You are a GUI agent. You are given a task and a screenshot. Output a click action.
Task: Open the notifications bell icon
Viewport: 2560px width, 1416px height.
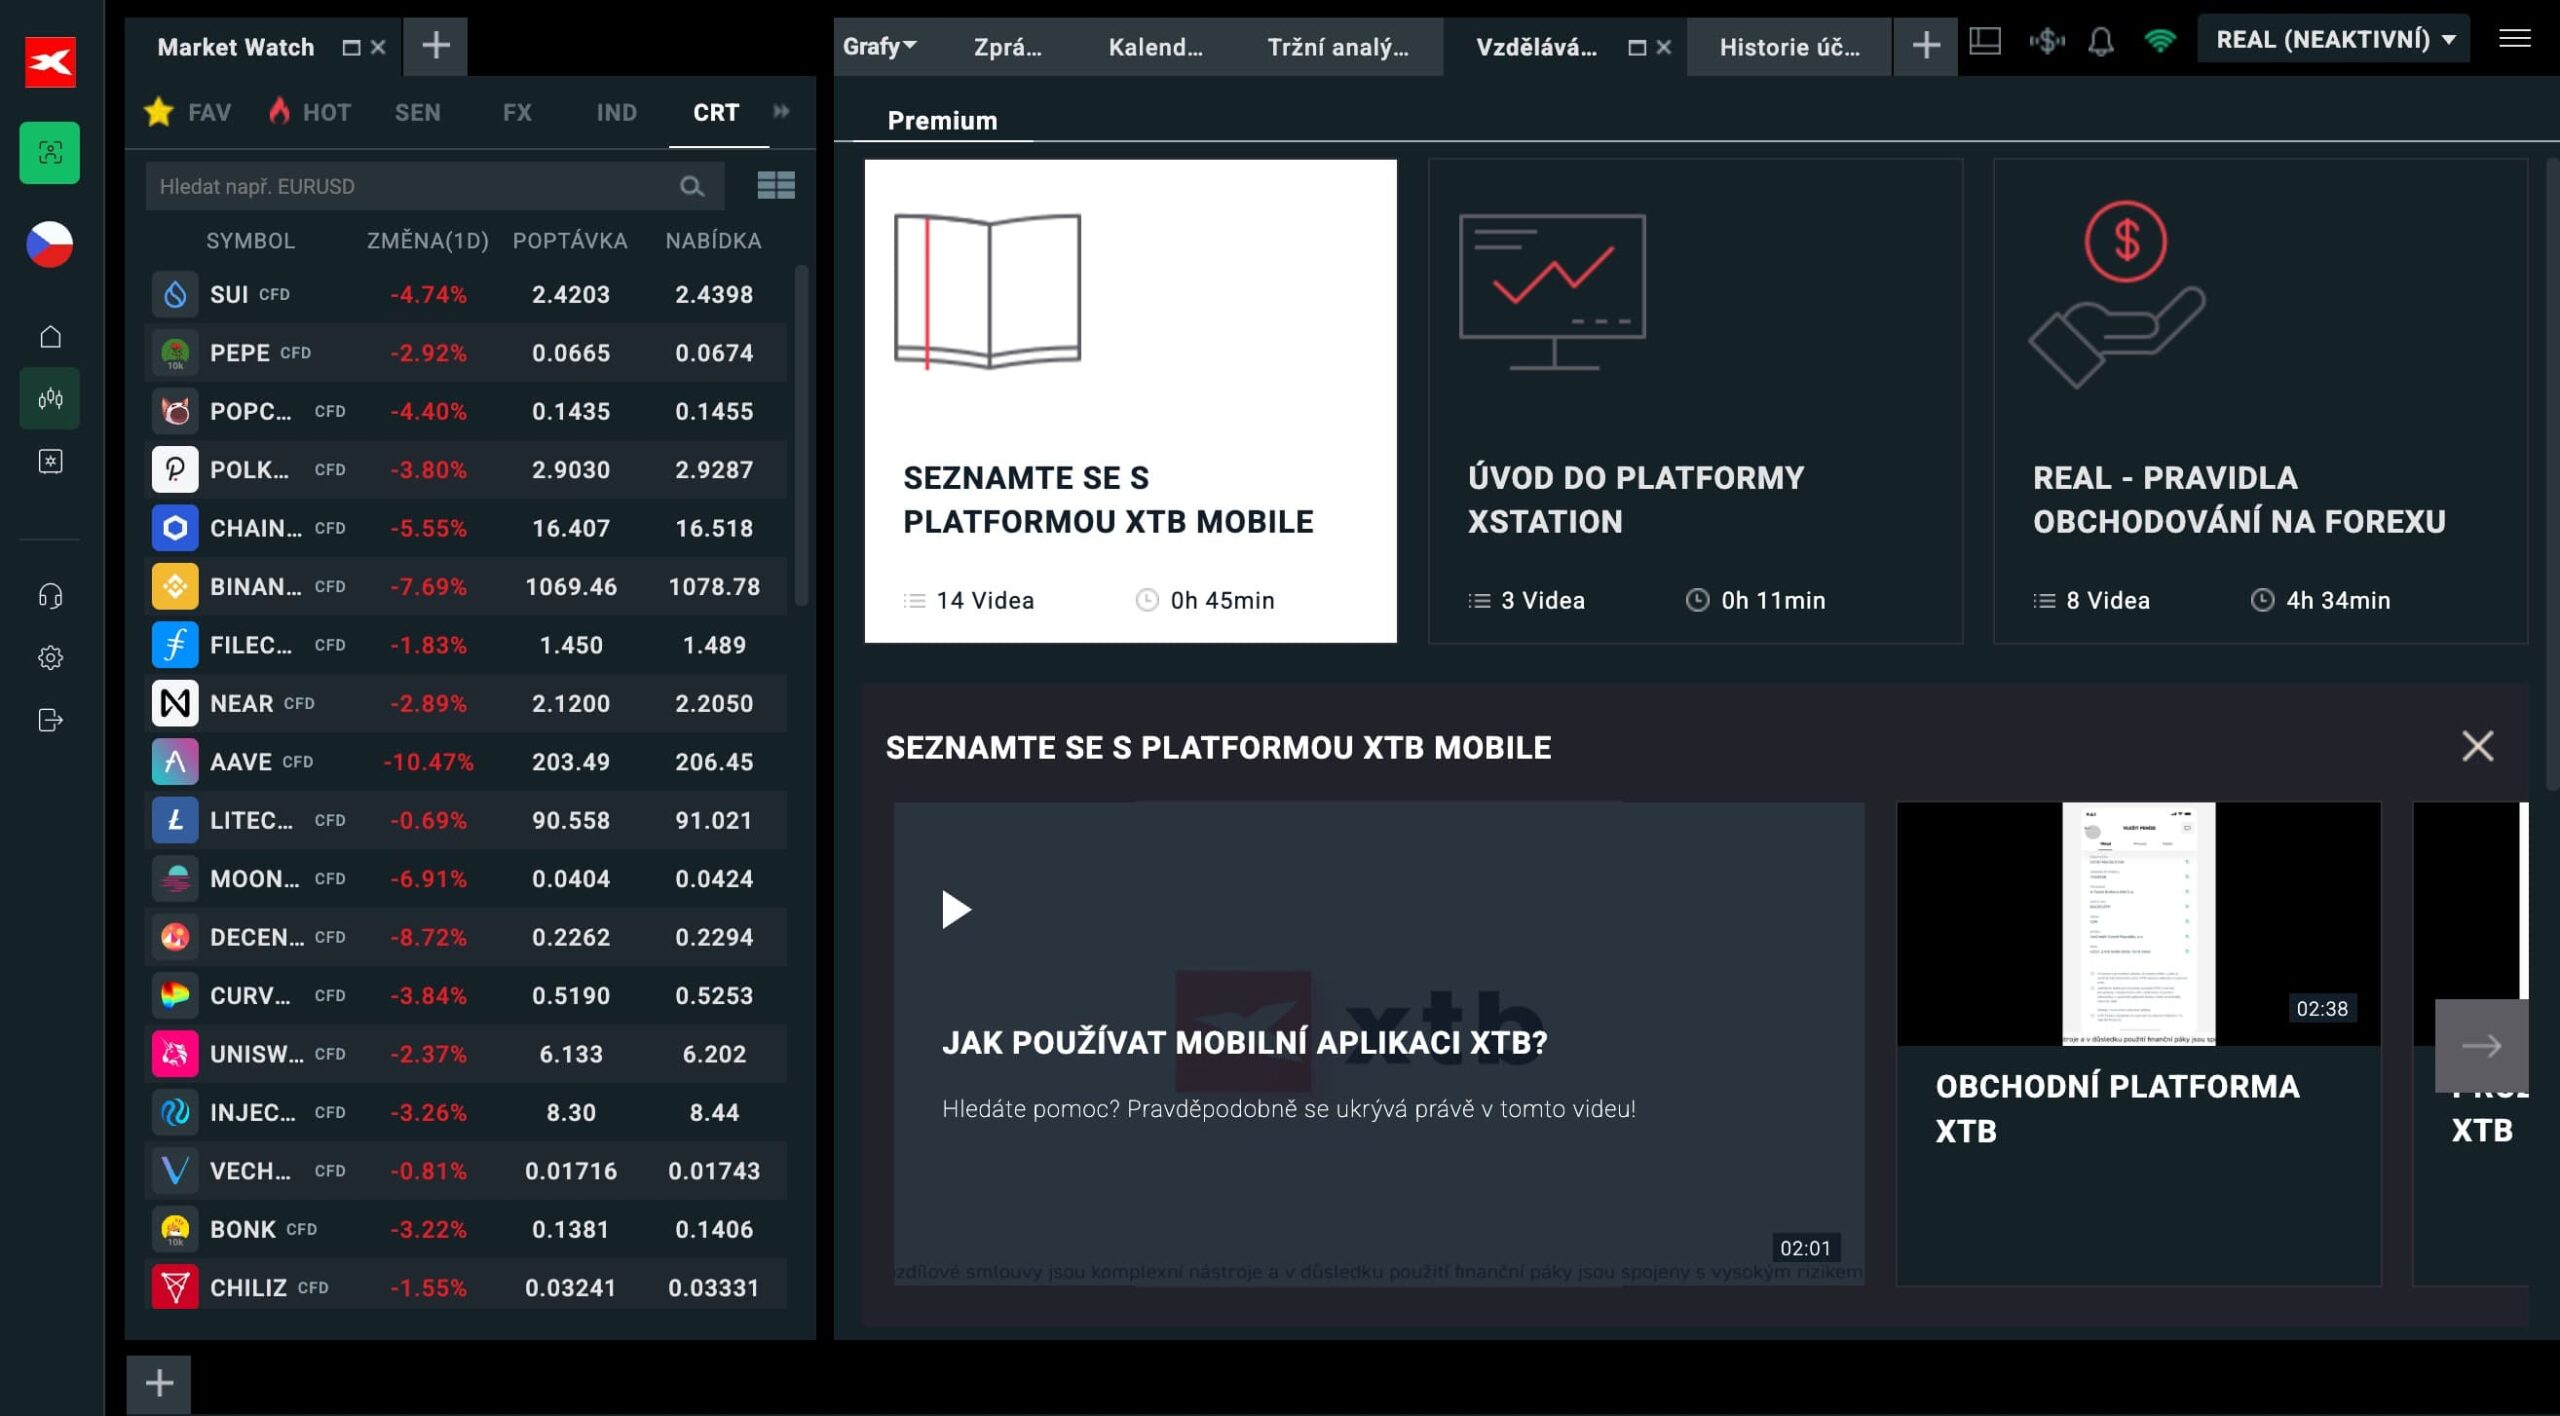2101,41
